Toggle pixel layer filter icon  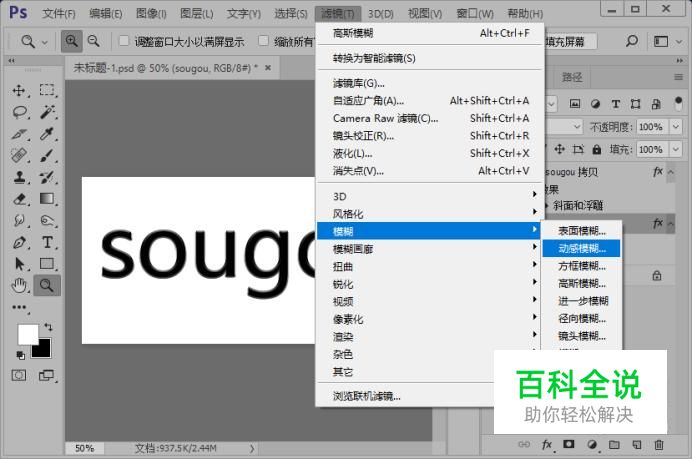click(x=575, y=104)
